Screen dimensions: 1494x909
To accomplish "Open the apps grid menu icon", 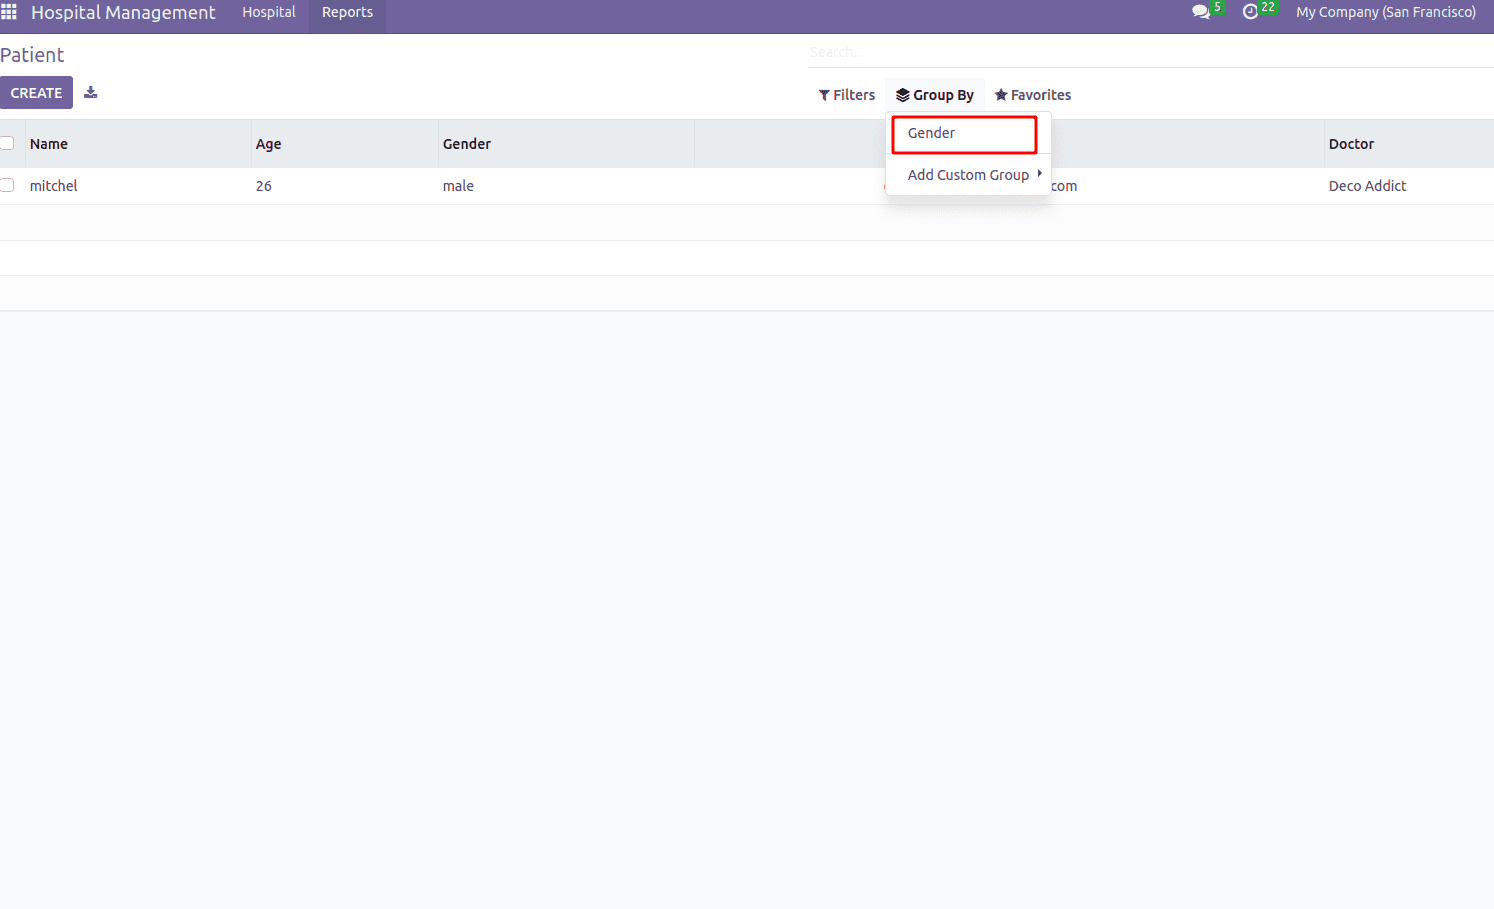I will pos(8,12).
